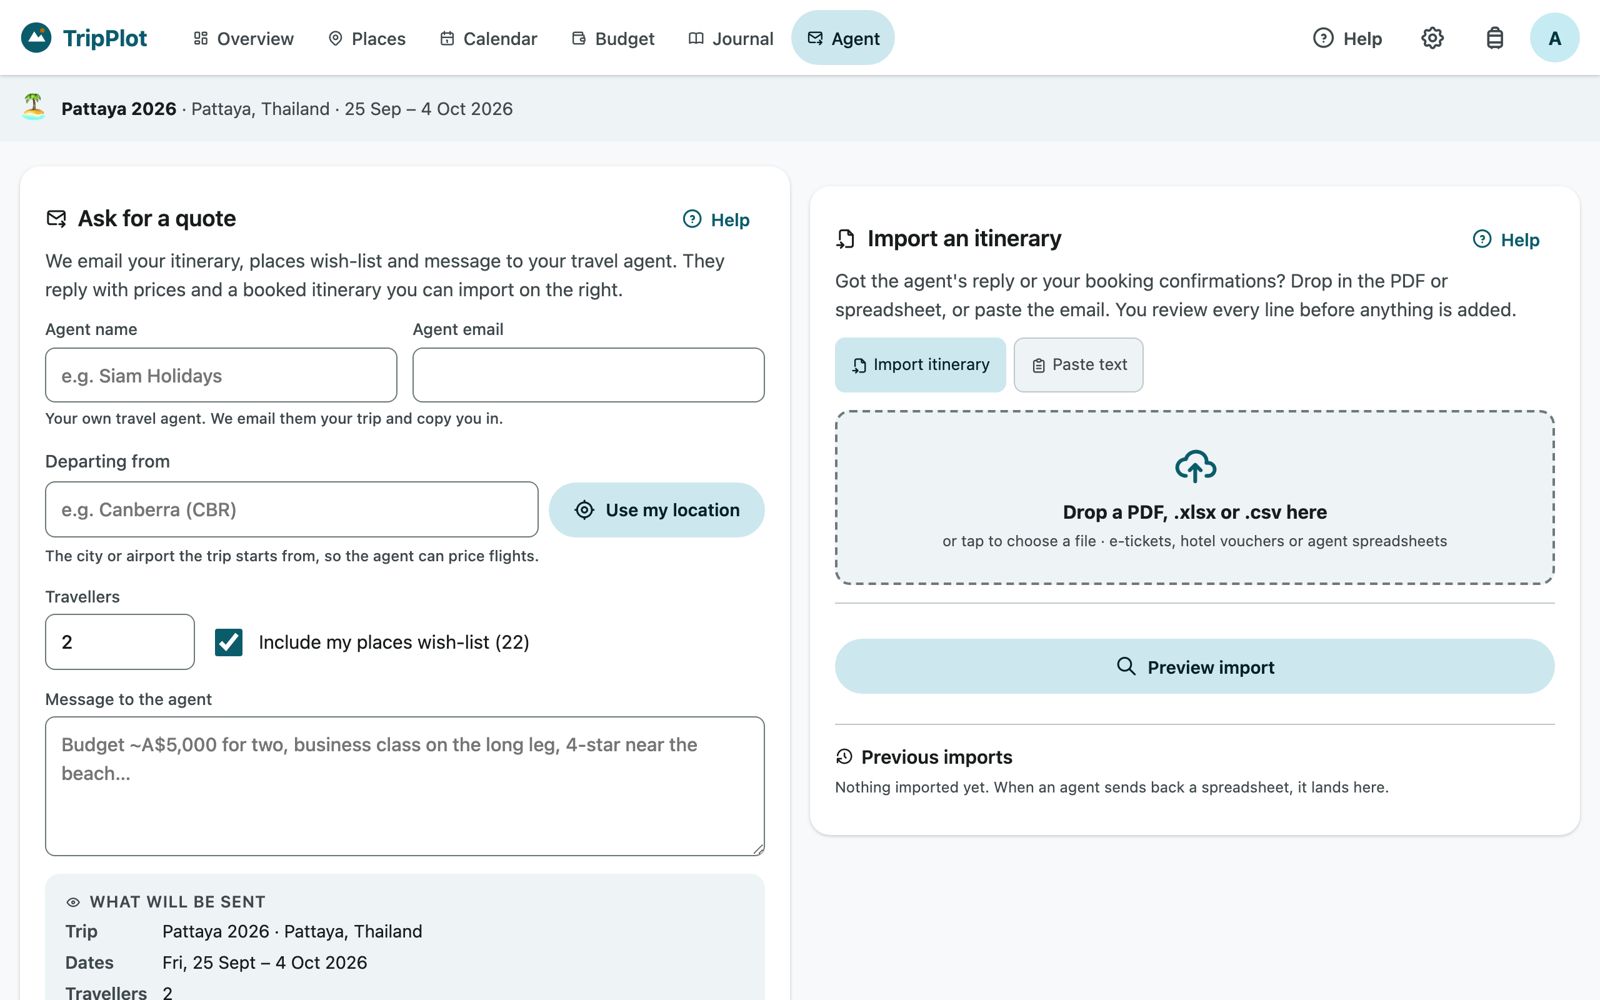Image resolution: width=1600 pixels, height=1000 pixels.
Task: Focus the Agent email input field
Action: (588, 375)
